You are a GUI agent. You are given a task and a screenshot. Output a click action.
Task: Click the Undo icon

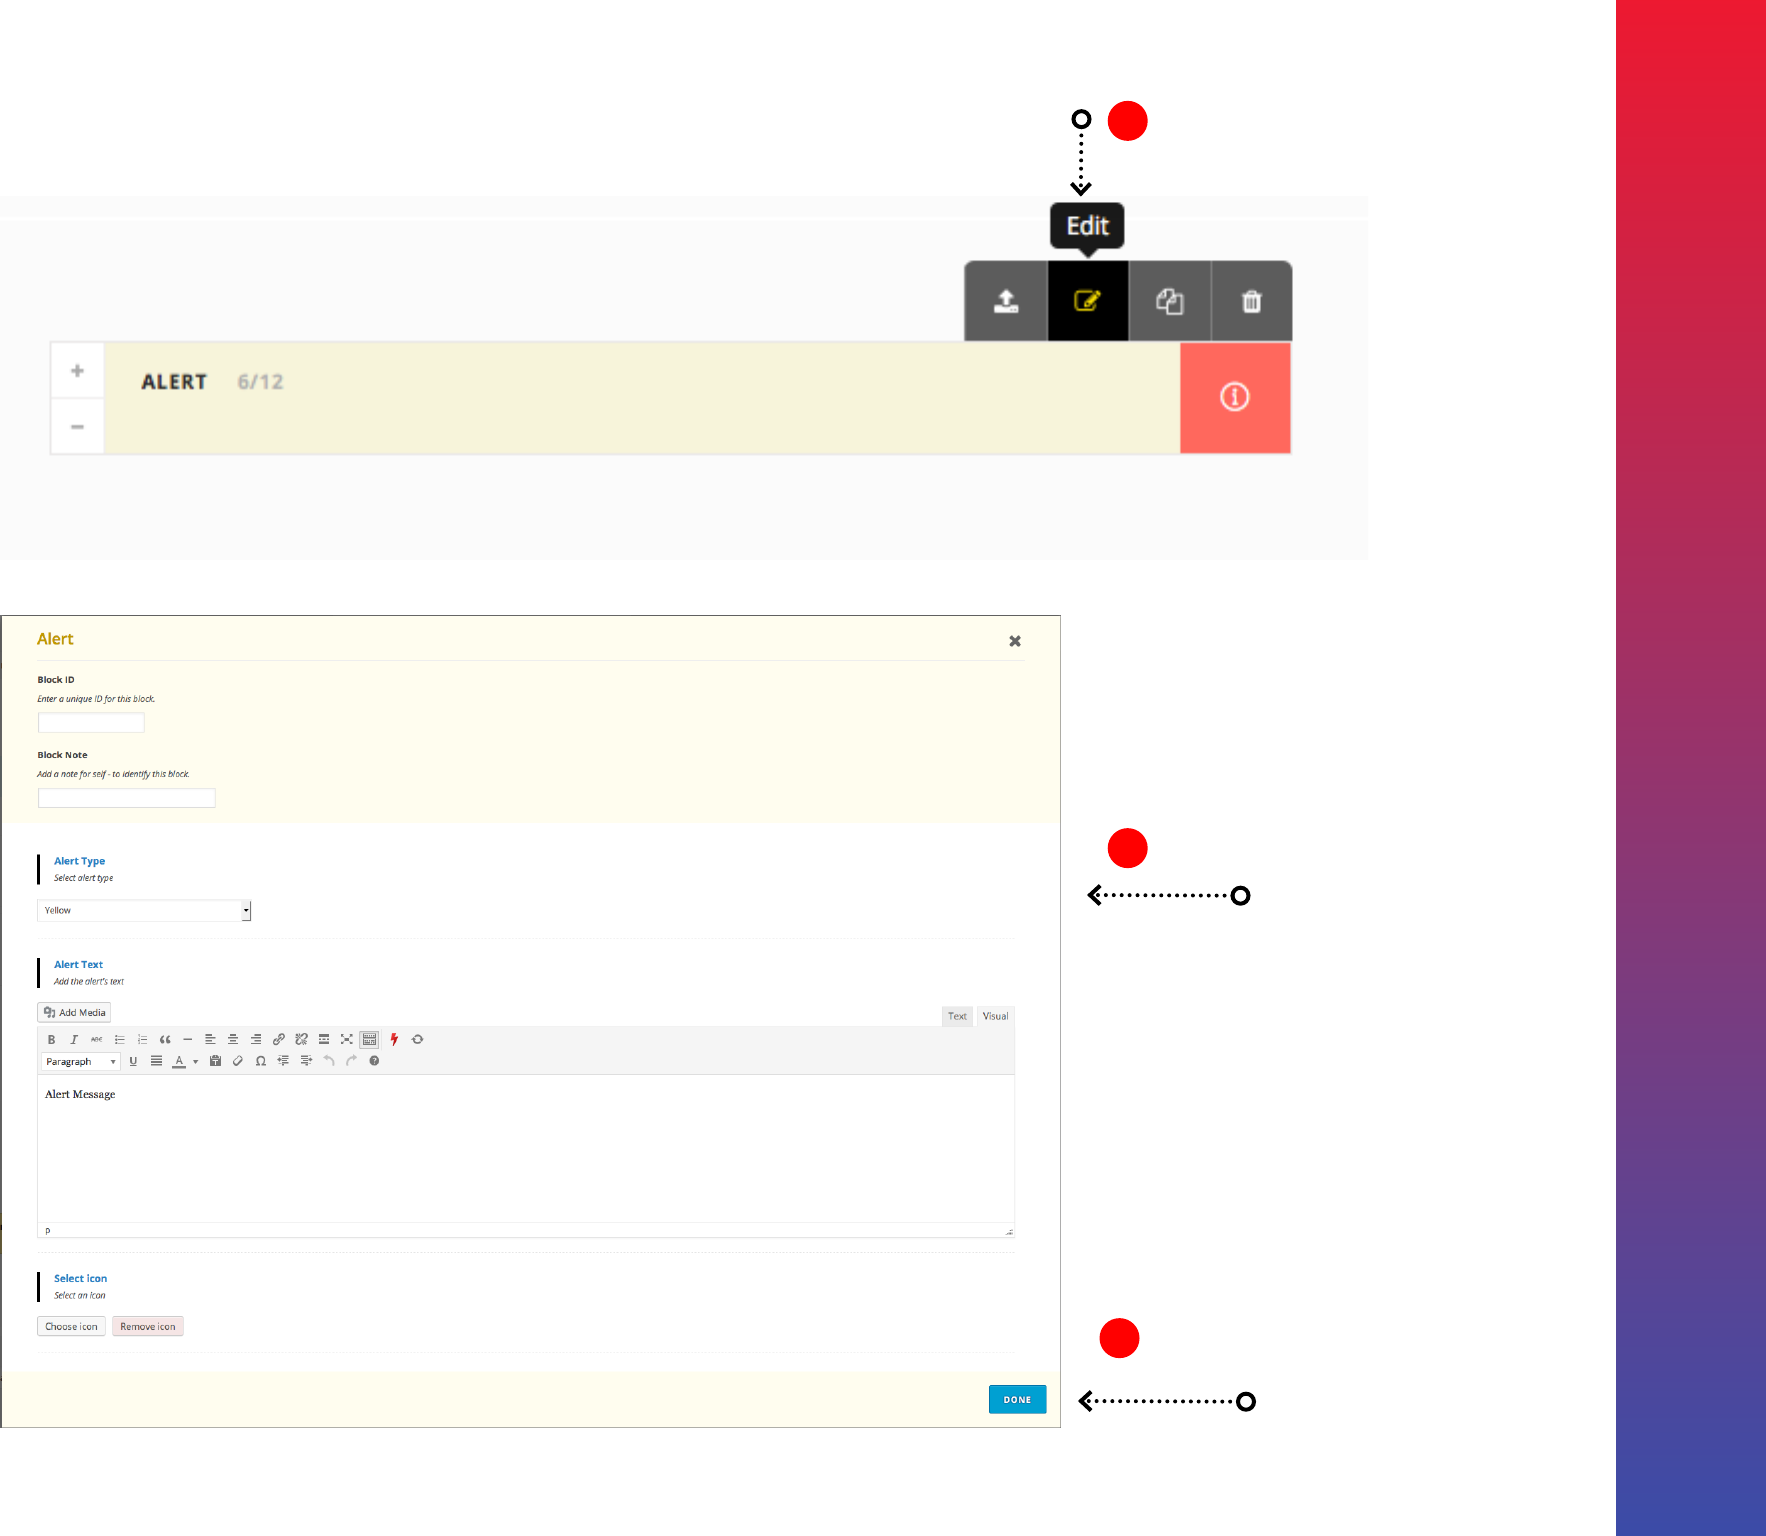(329, 1061)
